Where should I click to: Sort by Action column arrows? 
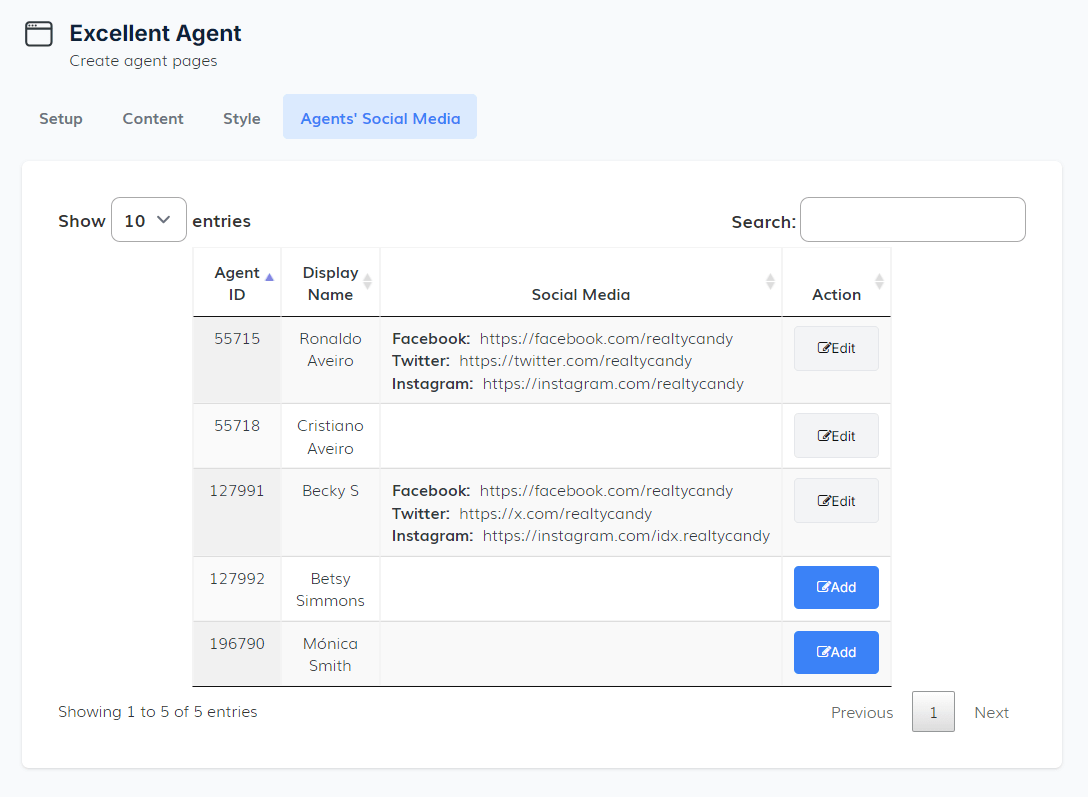pyautogui.click(x=879, y=282)
